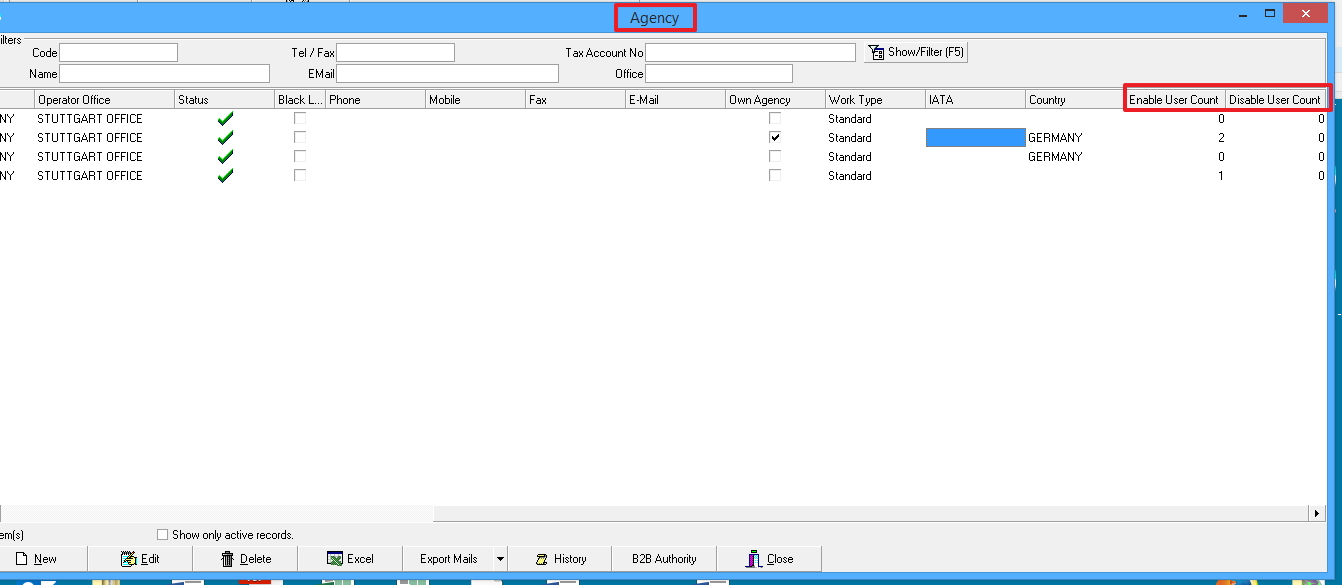Export the list with the Excel icon

pos(334,559)
